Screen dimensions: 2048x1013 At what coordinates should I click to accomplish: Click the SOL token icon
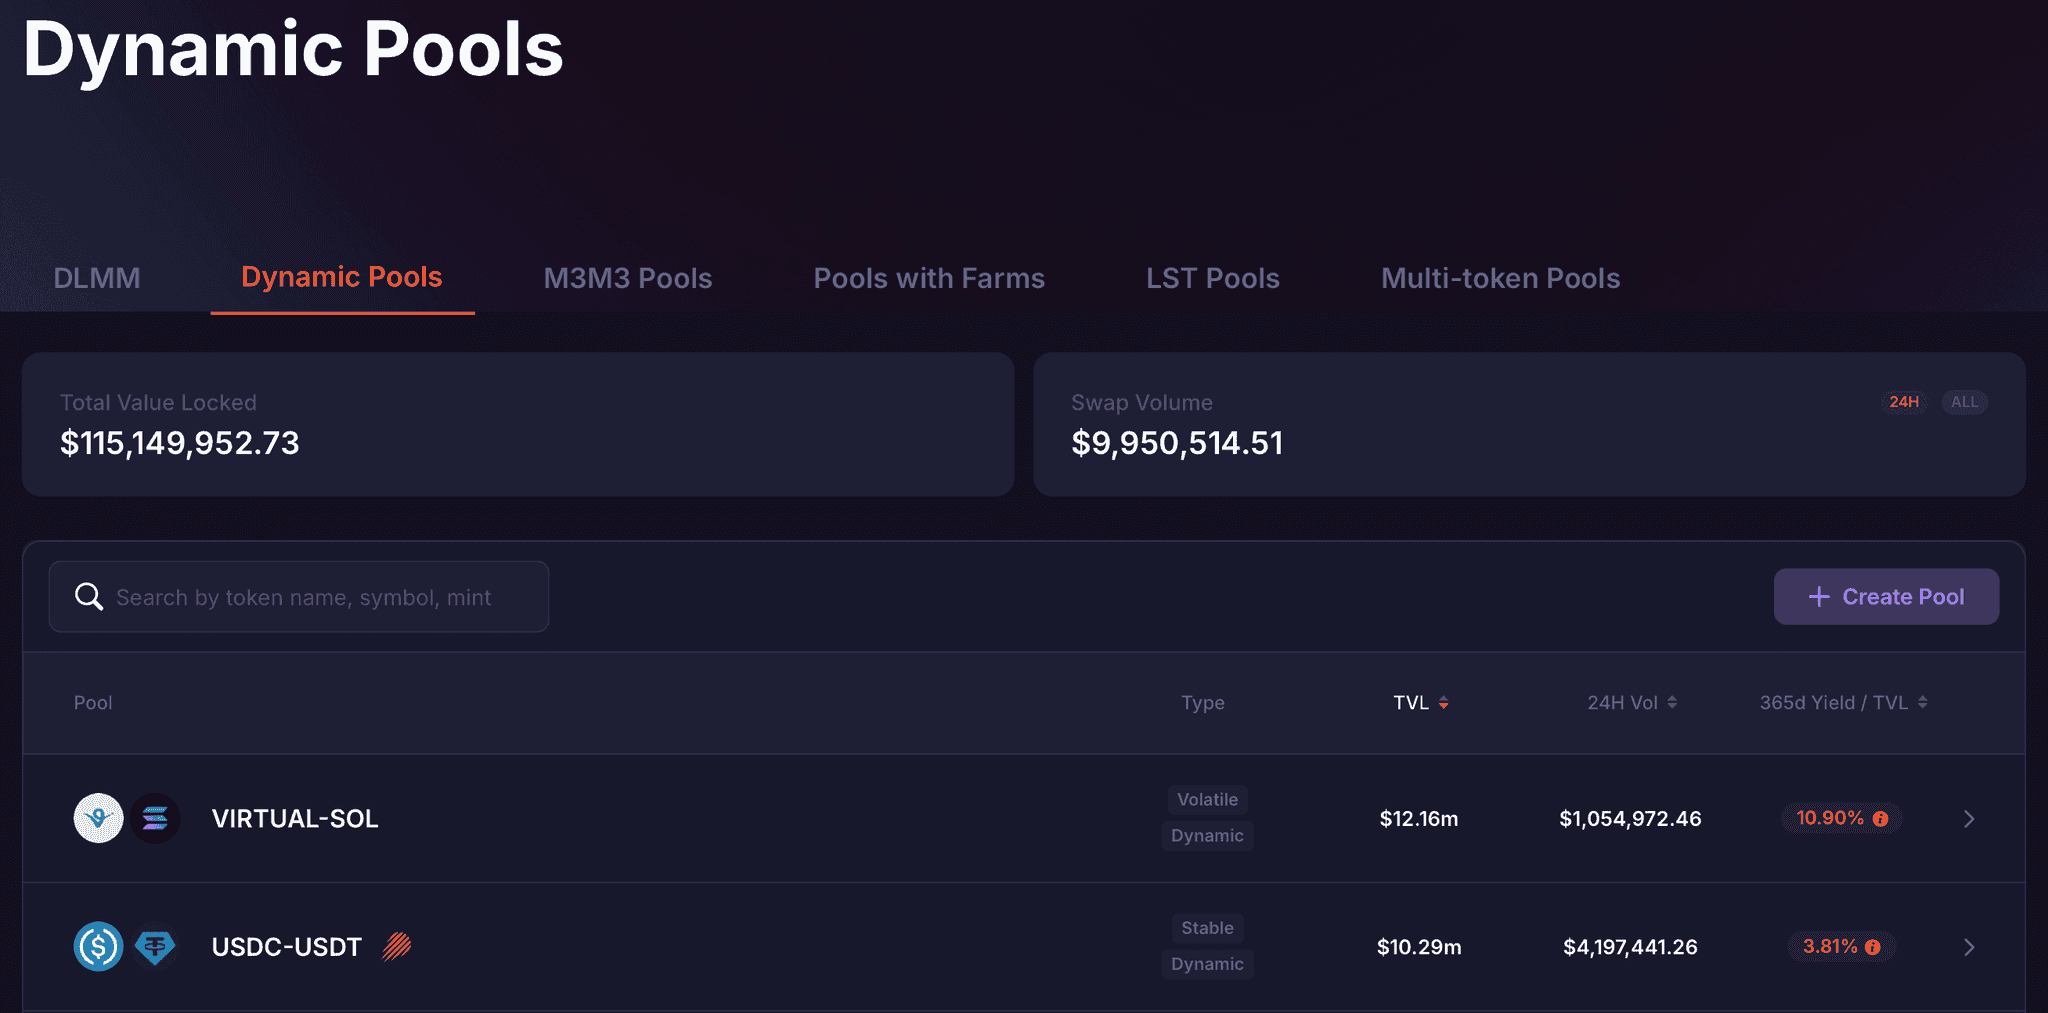pyautogui.click(x=155, y=818)
